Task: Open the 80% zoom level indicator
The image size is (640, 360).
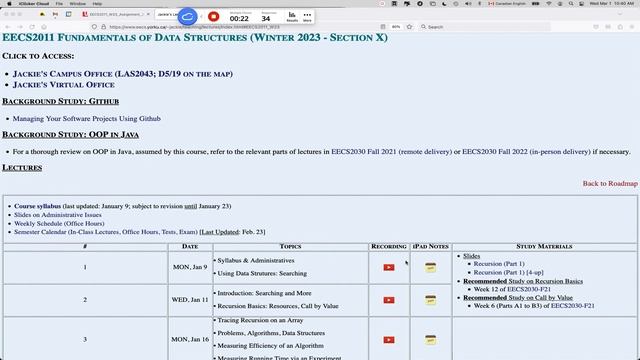Action: [396, 27]
